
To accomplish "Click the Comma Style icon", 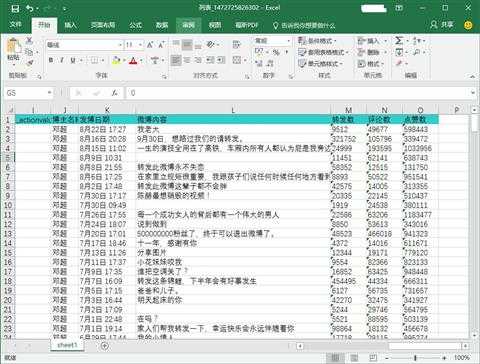I will tap(286, 52).
